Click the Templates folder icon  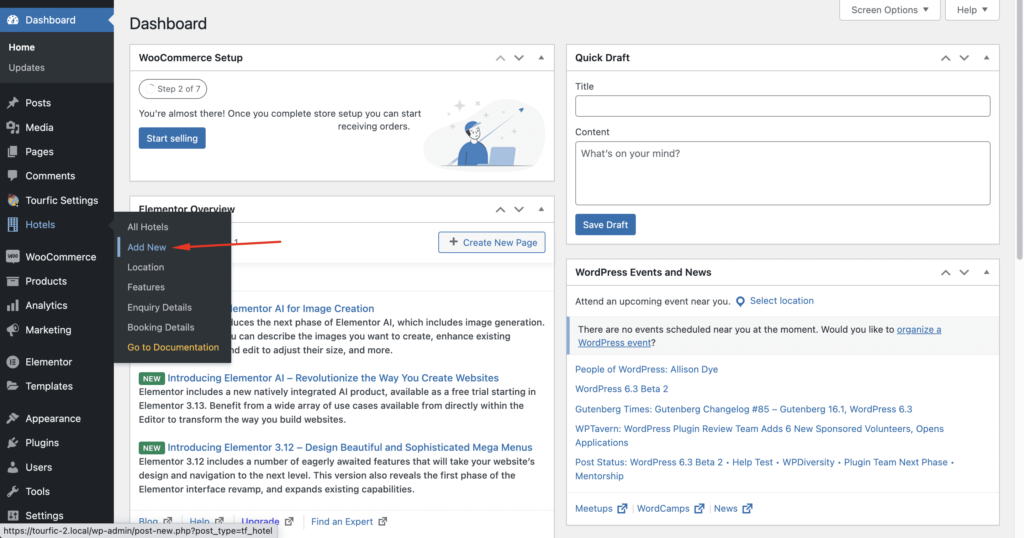[12, 386]
